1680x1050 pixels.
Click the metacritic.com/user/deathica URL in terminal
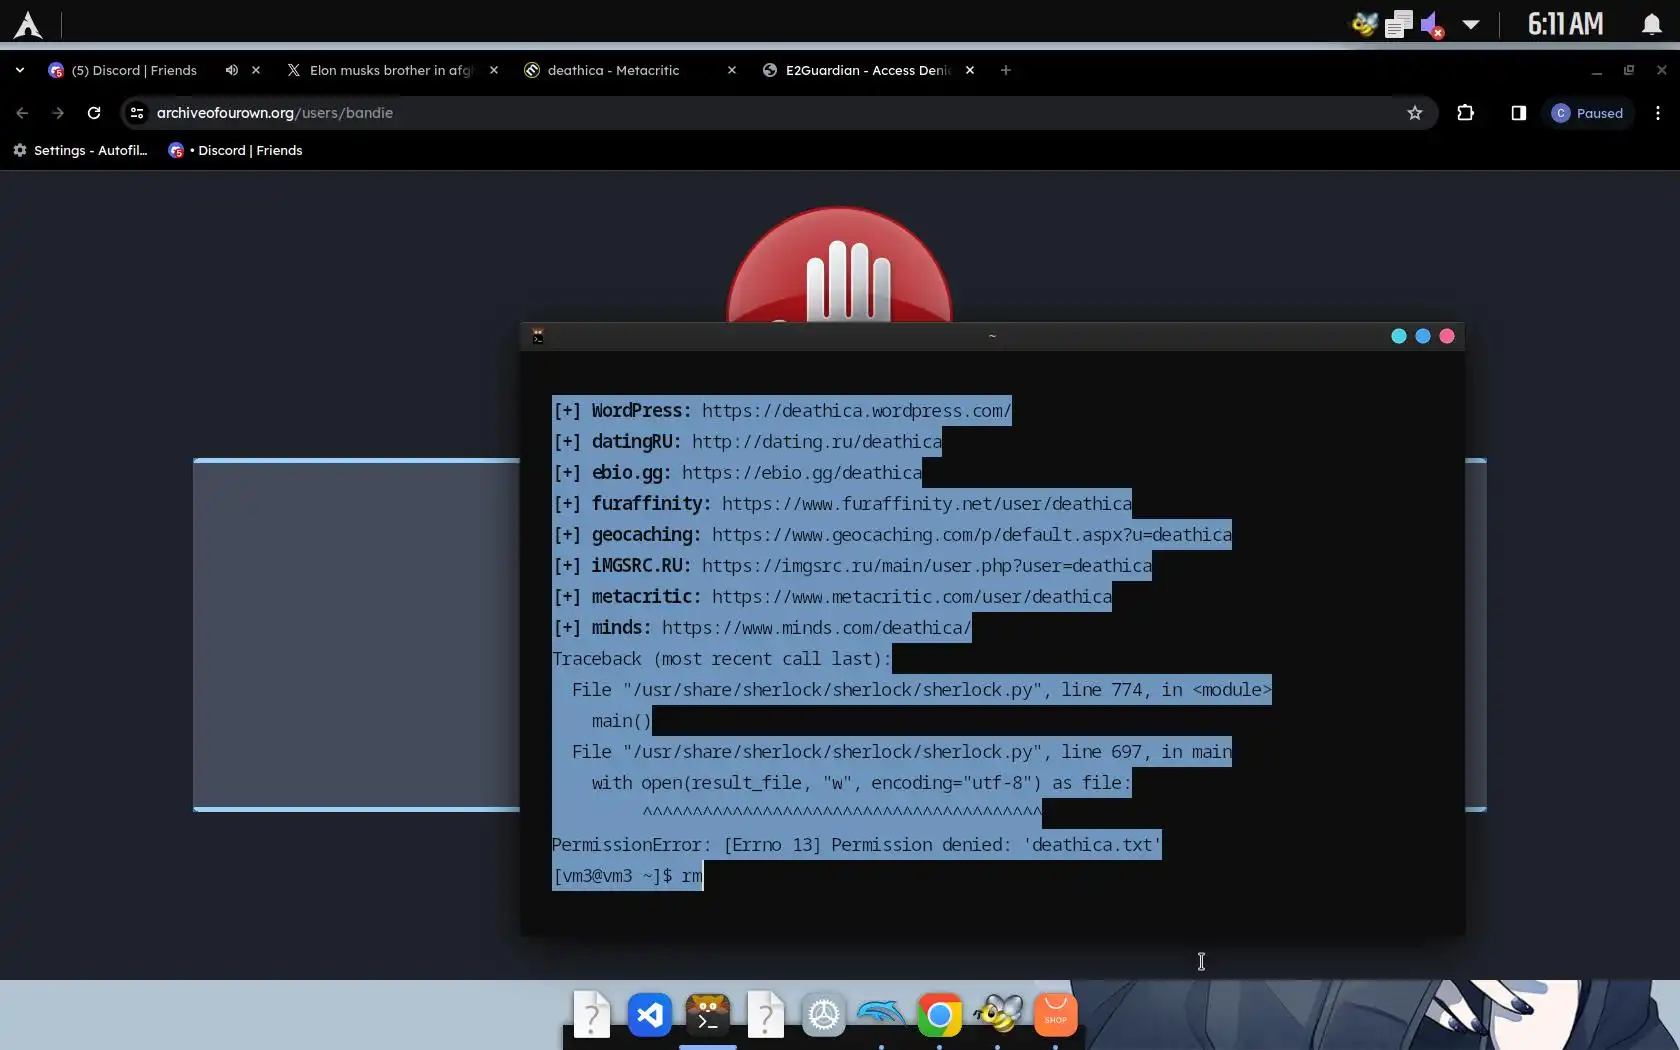tap(911, 597)
